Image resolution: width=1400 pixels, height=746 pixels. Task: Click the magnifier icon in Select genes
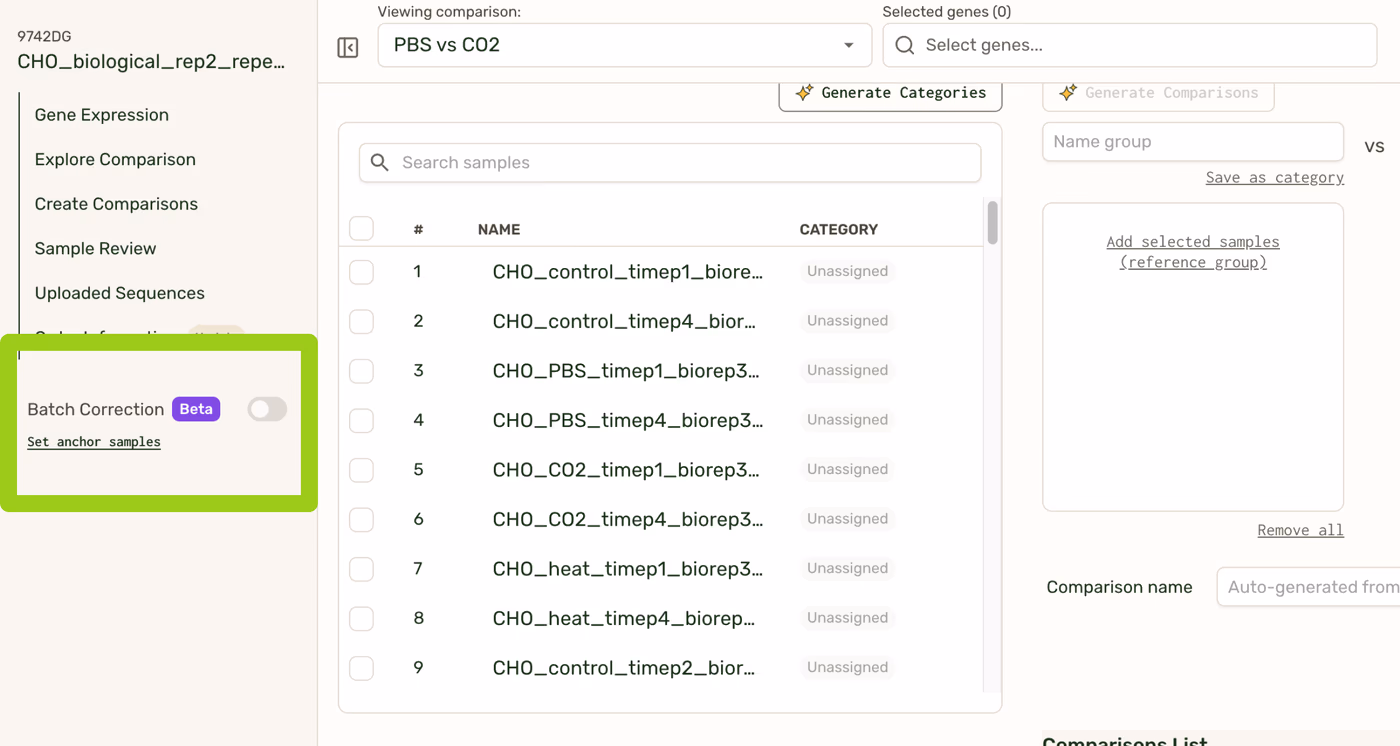click(x=905, y=45)
